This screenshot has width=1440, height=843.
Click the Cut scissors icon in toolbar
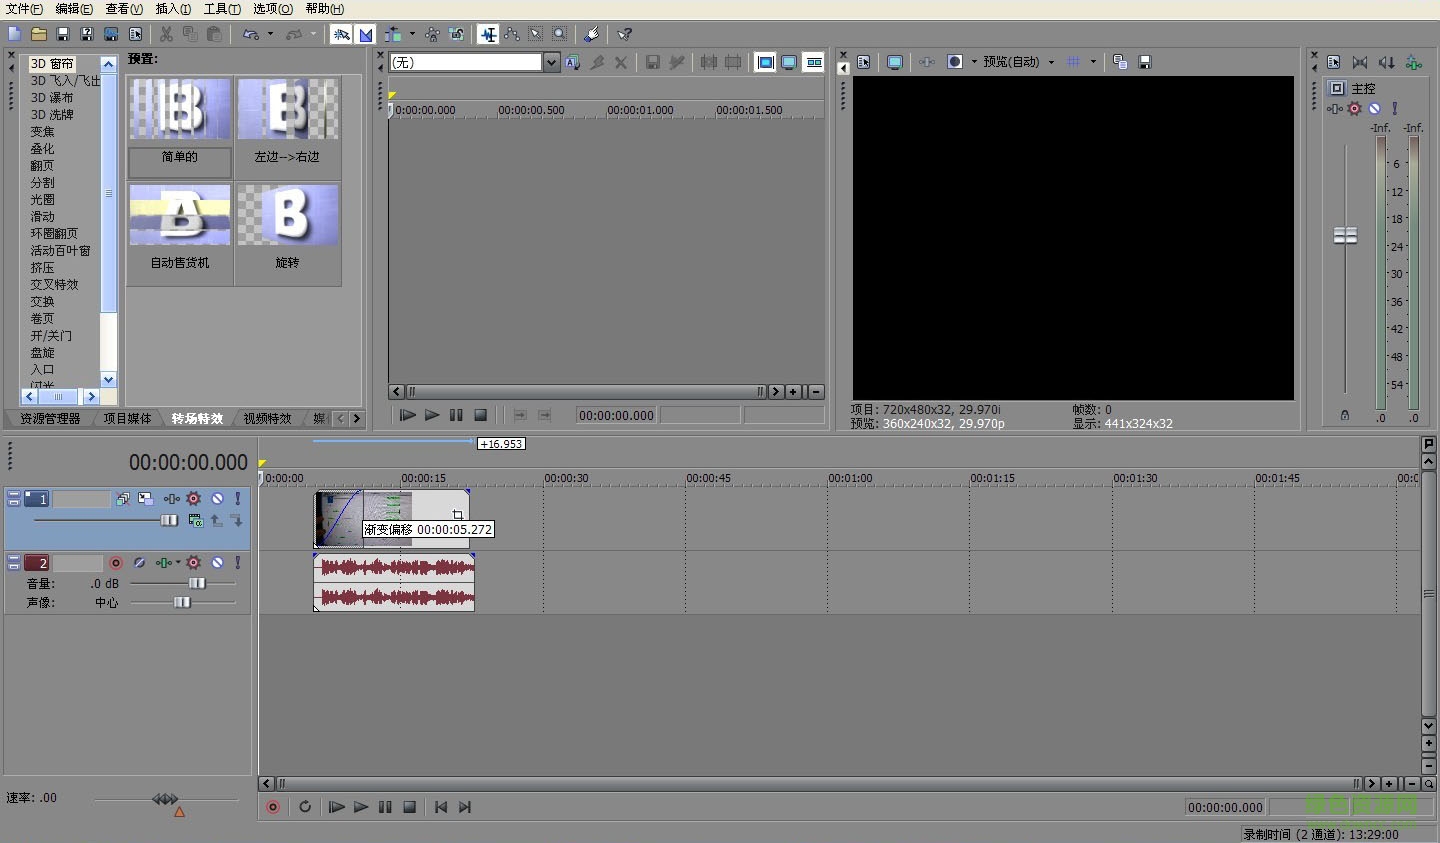click(166, 34)
